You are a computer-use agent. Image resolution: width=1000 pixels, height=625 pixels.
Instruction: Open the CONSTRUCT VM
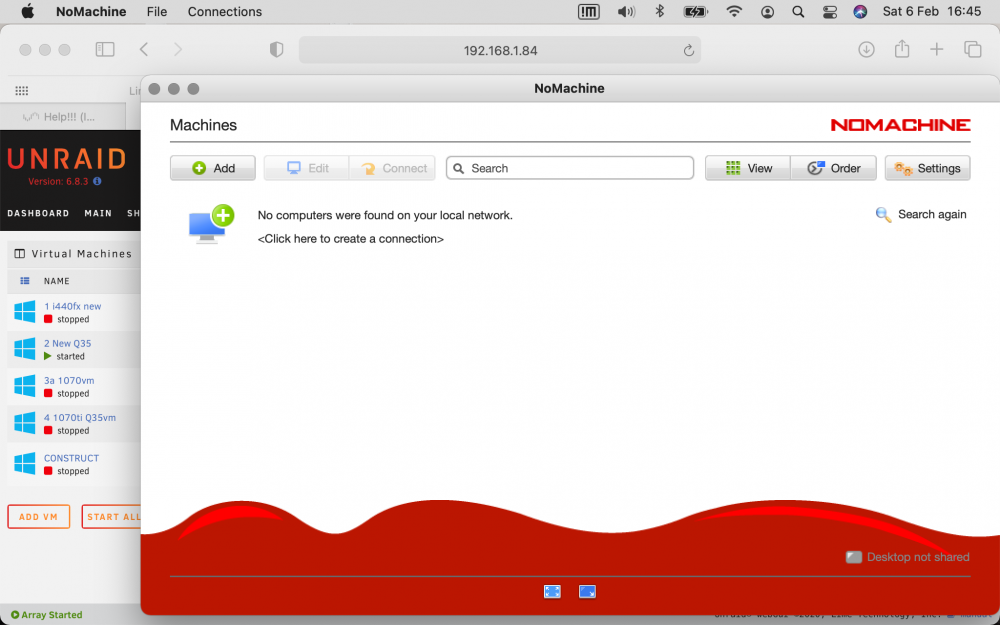tap(71, 458)
